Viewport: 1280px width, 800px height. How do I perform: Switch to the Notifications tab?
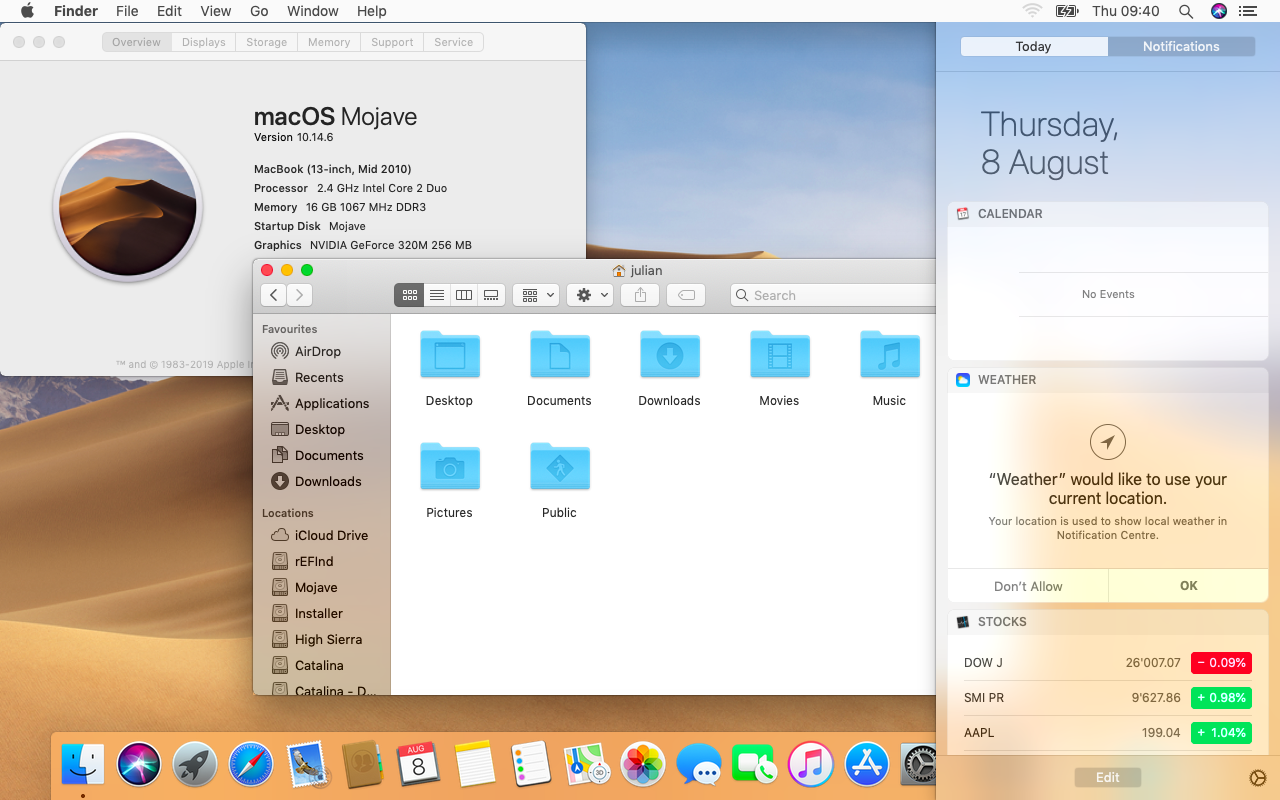(1181, 47)
